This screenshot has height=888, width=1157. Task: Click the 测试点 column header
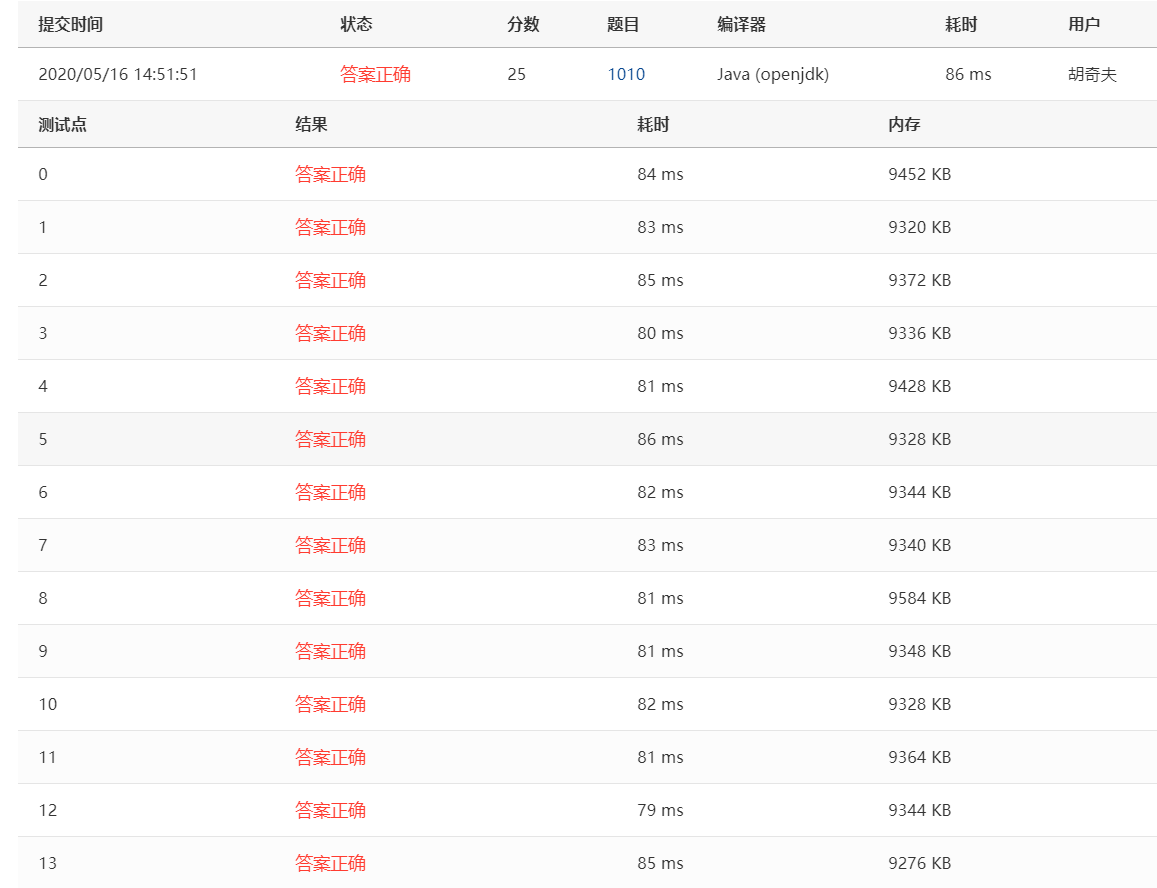[63, 125]
